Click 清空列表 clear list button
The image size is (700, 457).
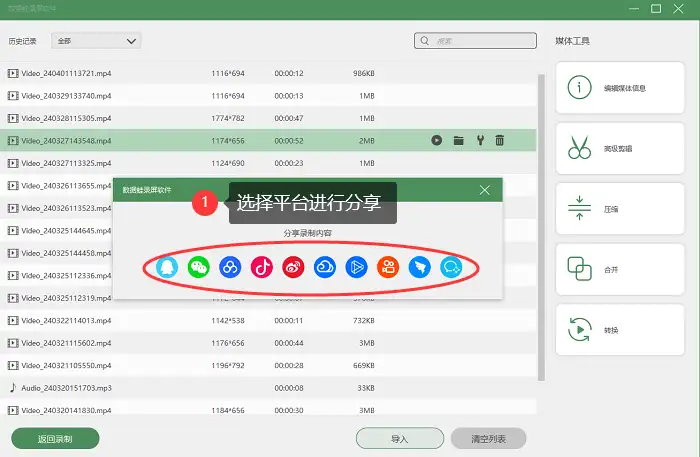pyautogui.click(x=488, y=439)
